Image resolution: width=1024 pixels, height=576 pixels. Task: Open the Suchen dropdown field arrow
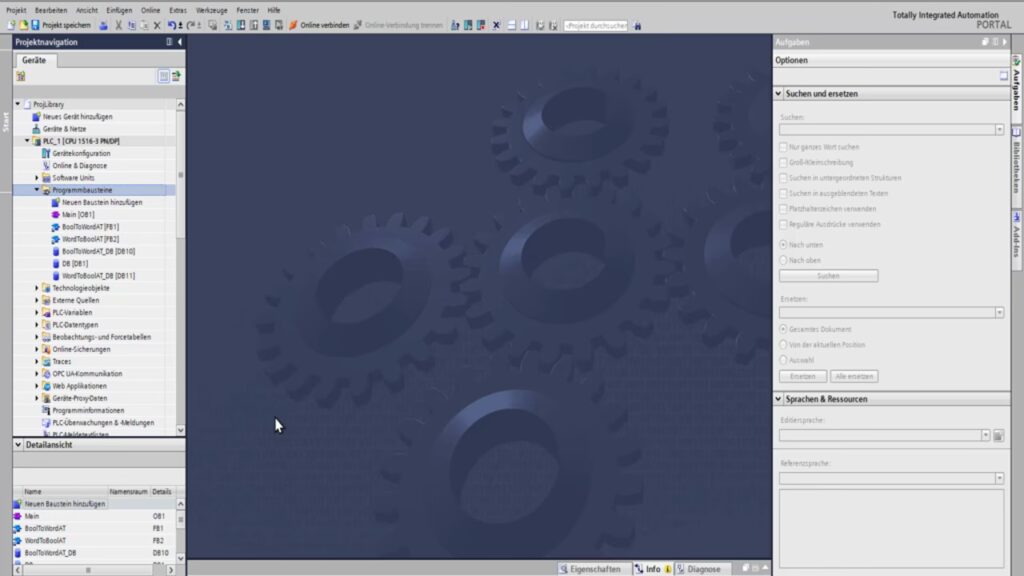tap(998, 130)
